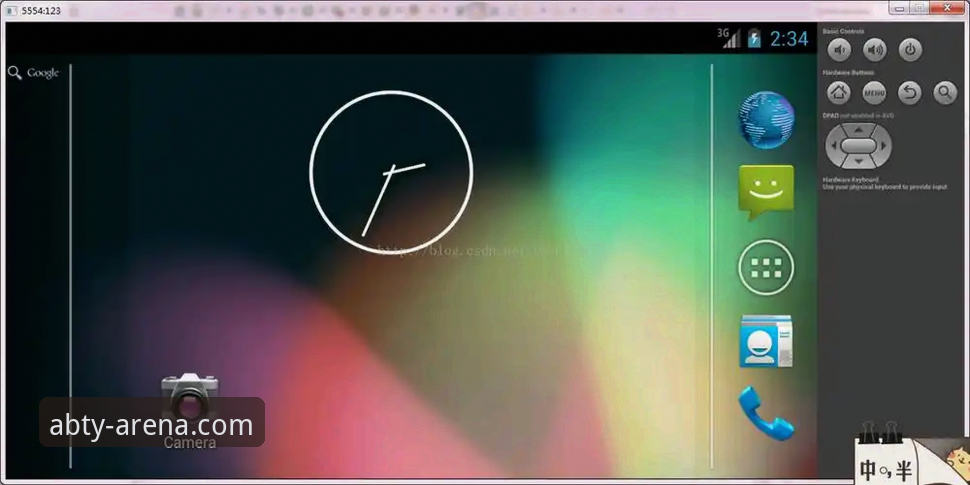Image resolution: width=970 pixels, height=485 pixels.
Task: Click the DPAD left arrow
Action: (x=833, y=146)
